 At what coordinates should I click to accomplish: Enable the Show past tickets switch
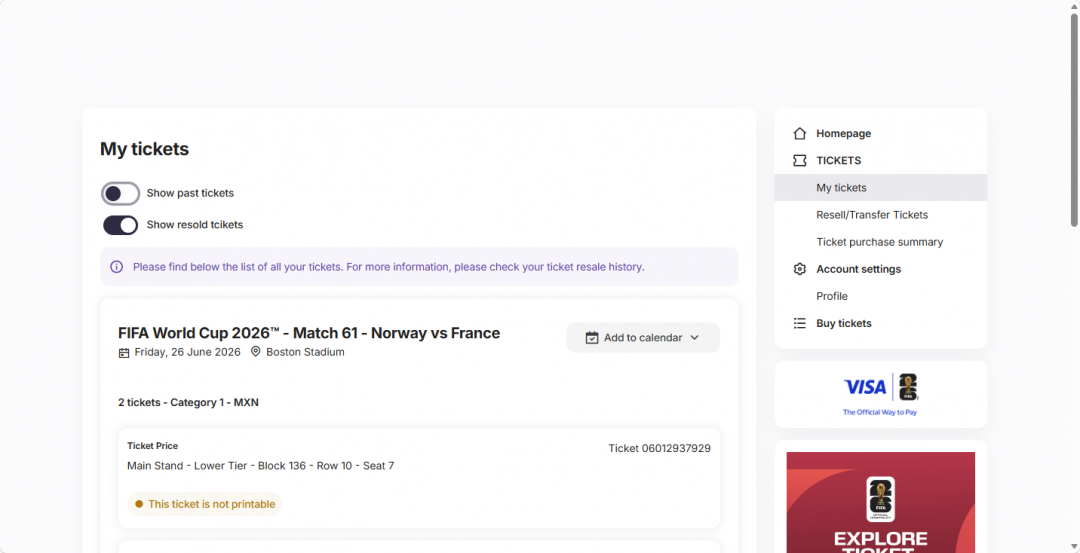click(x=121, y=194)
